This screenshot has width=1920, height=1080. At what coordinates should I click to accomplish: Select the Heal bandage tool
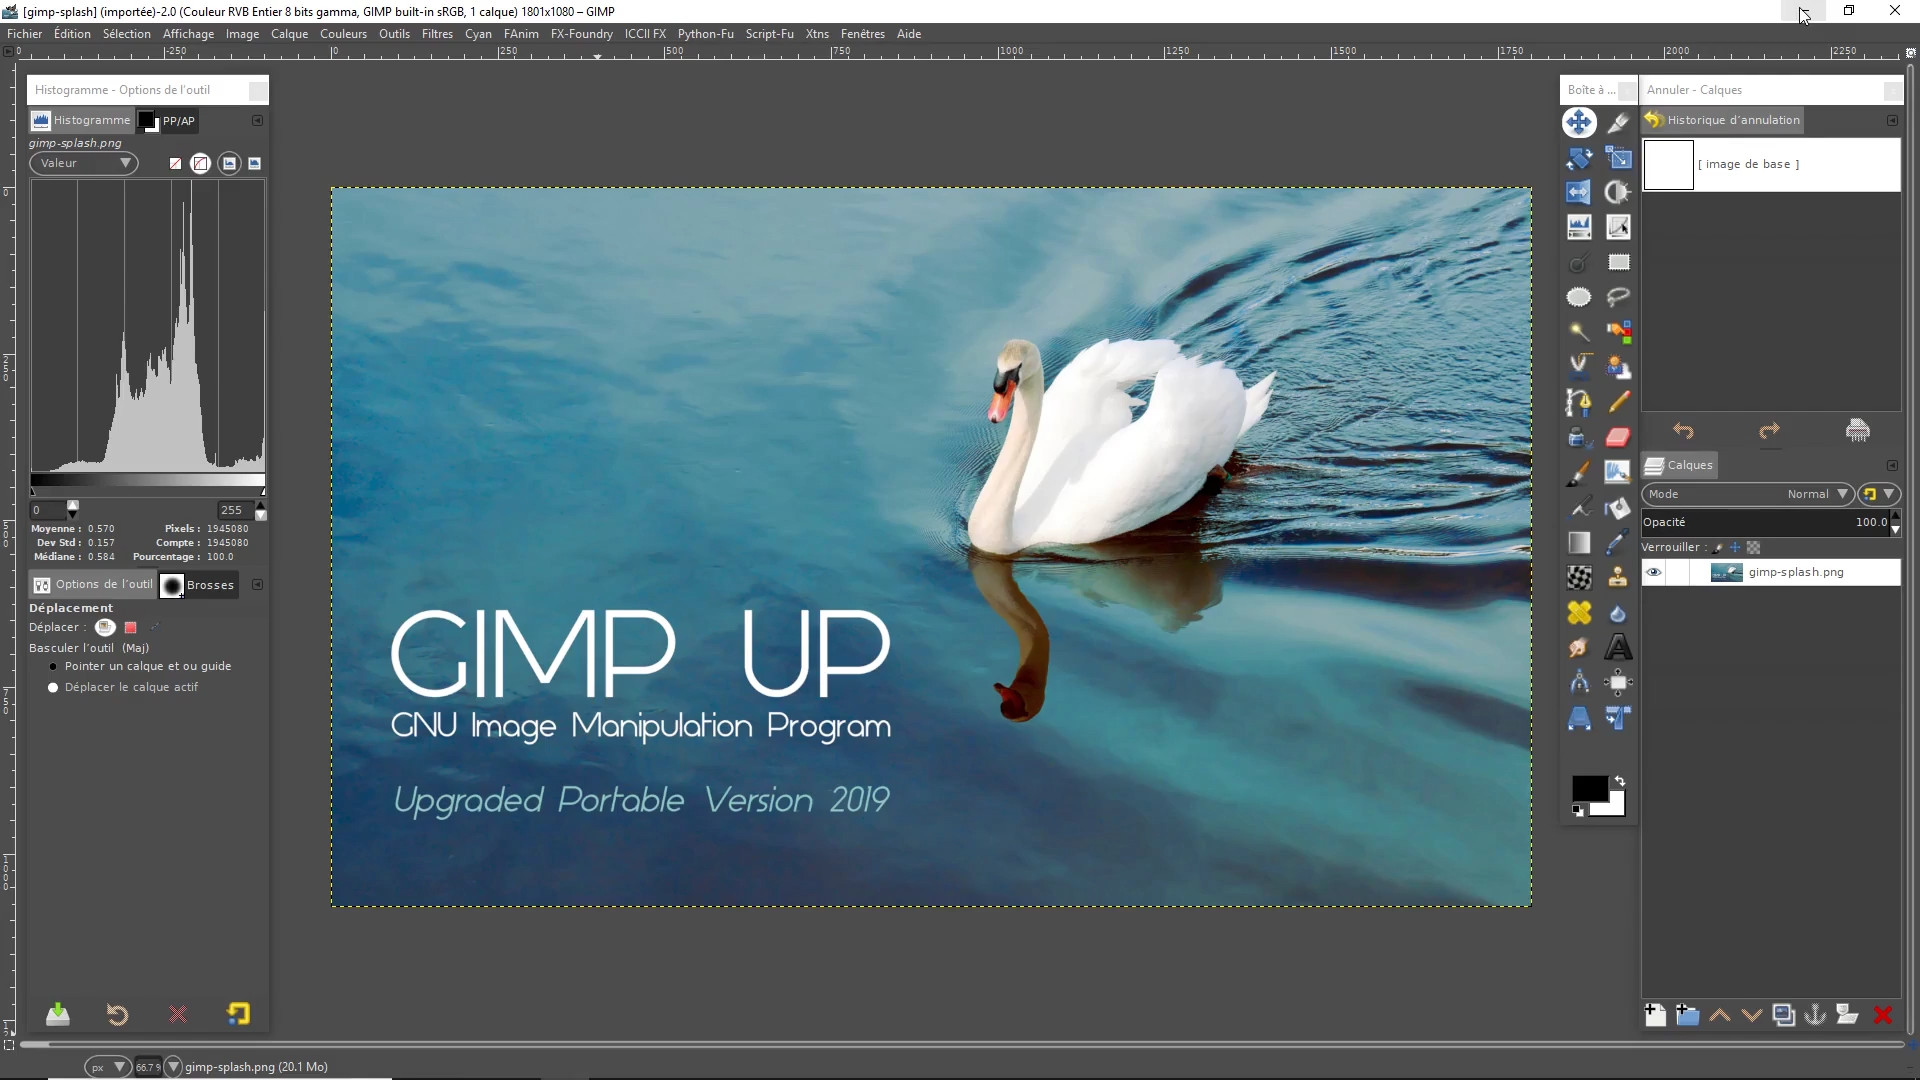(1579, 613)
